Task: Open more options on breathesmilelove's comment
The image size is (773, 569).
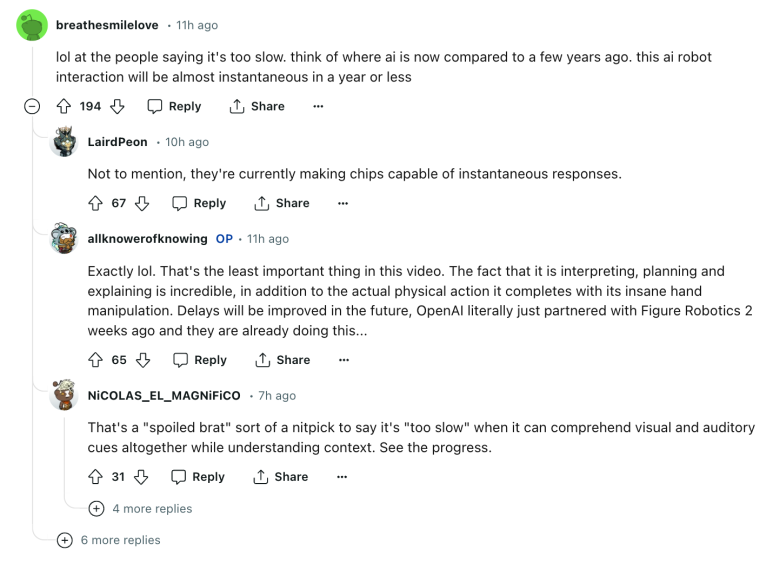Action: 318,106
